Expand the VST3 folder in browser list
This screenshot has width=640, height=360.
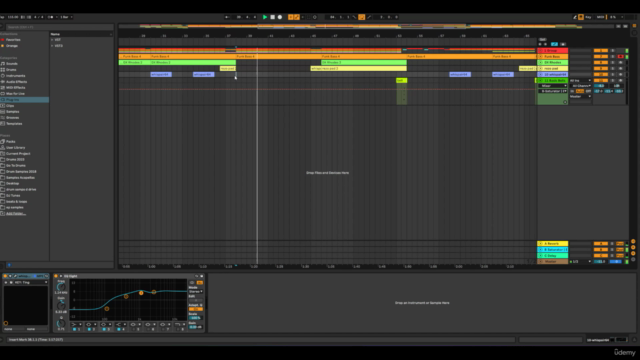tap(52, 46)
